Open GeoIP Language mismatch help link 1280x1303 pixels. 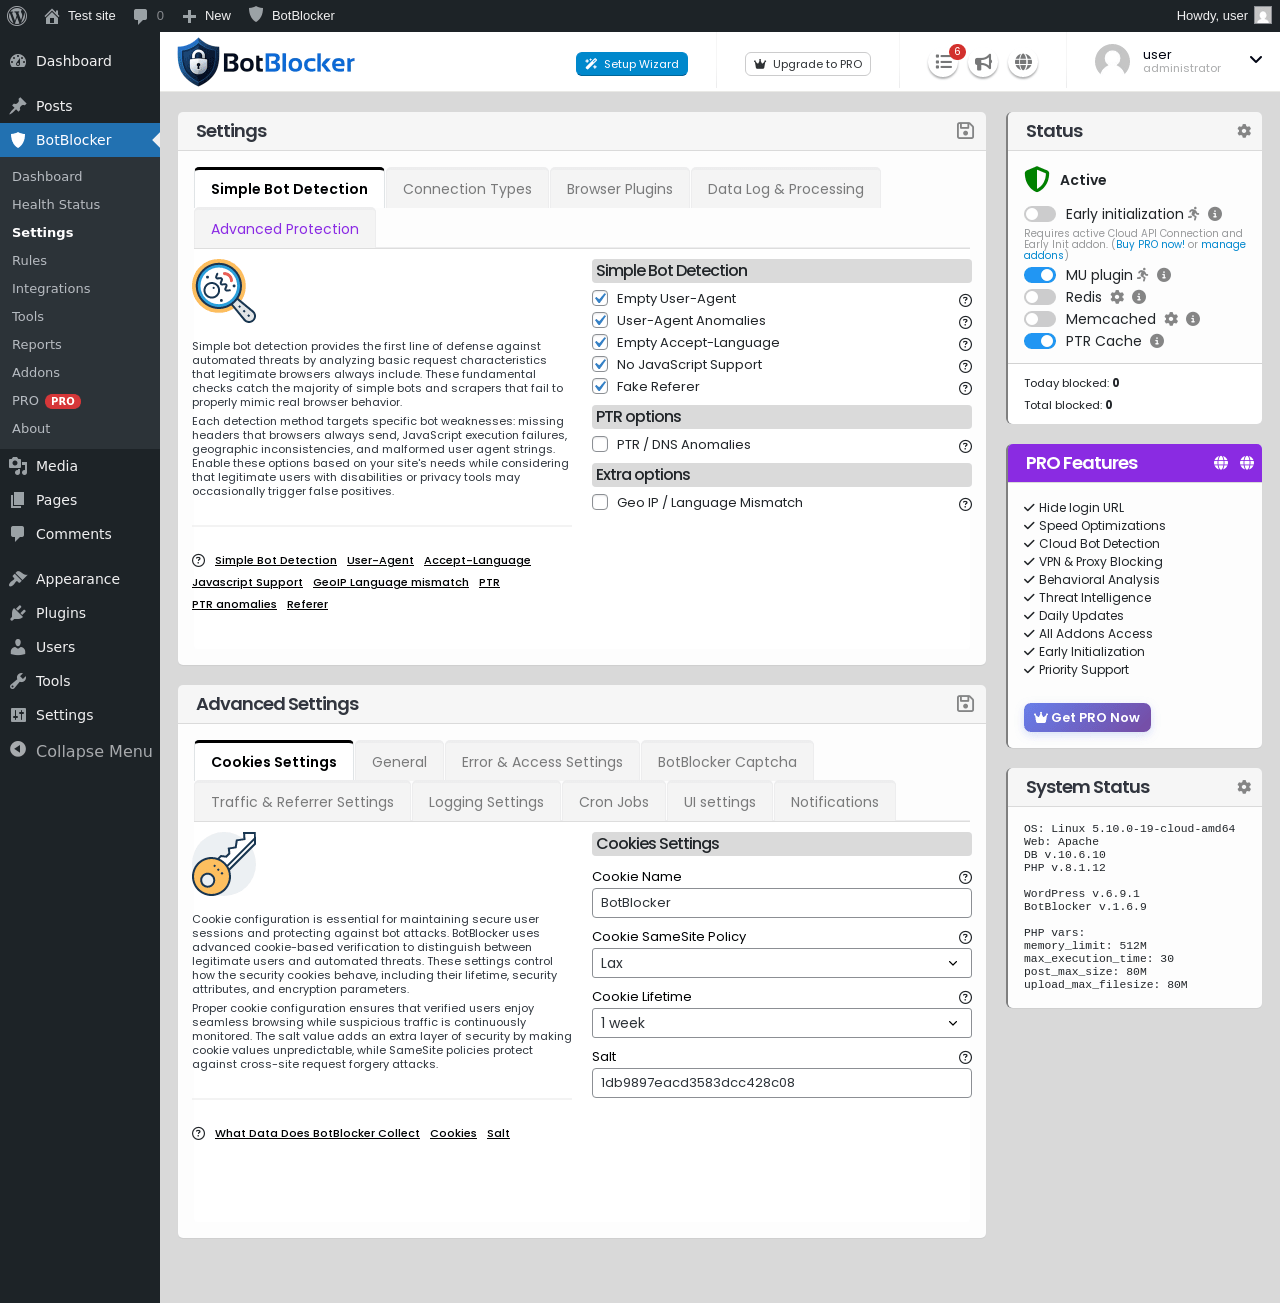coord(391,582)
